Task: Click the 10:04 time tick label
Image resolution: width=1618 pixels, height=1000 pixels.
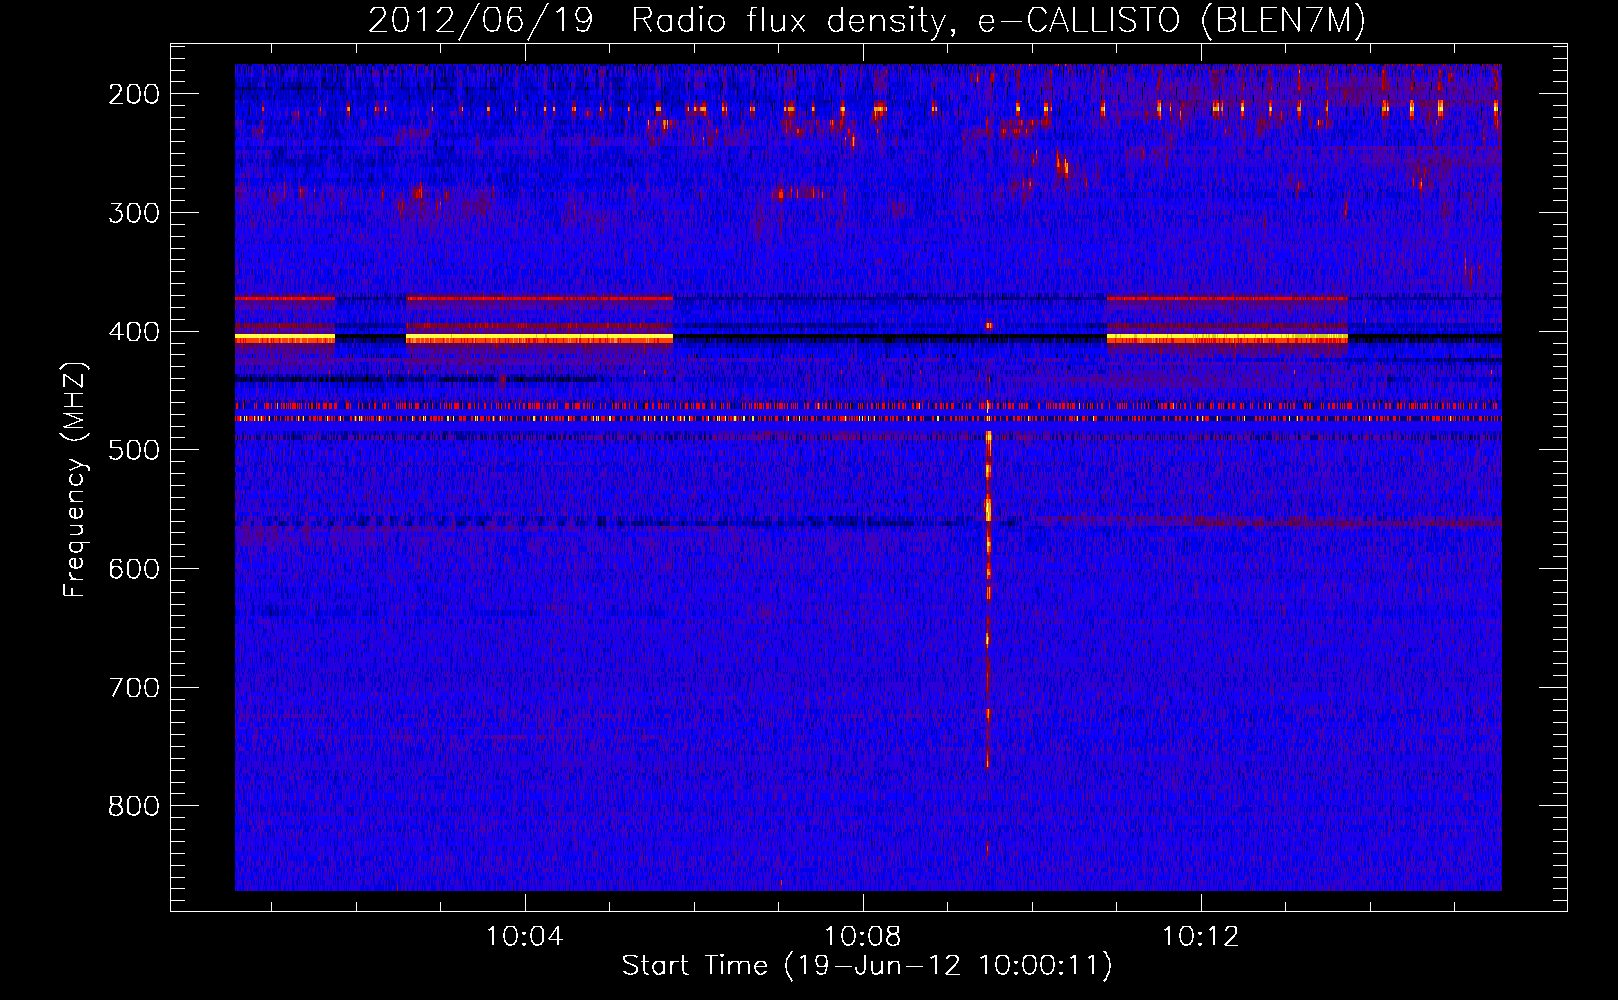Action: coord(524,937)
